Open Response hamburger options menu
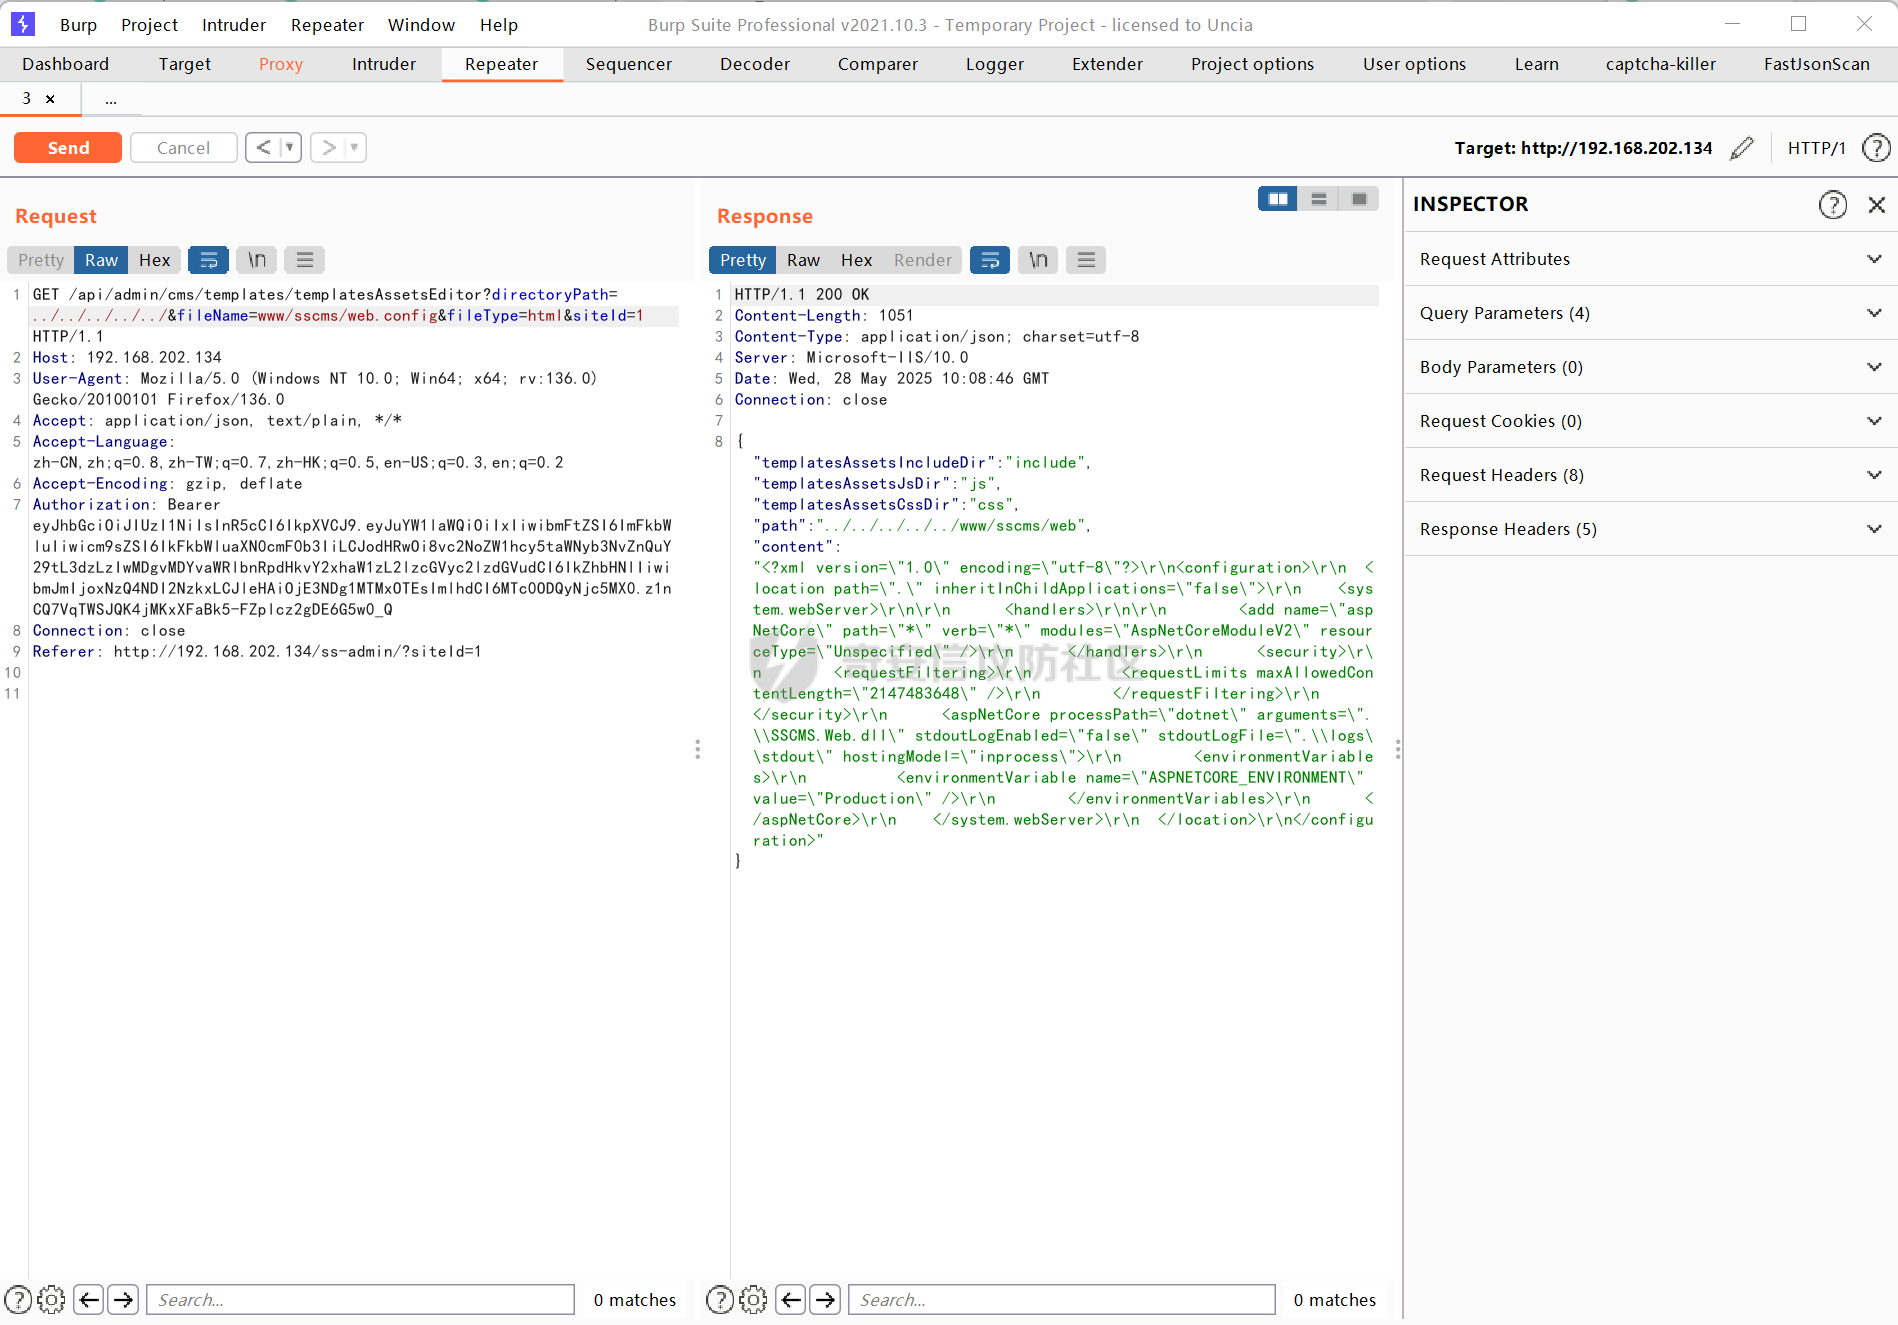Viewport: 1898px width, 1325px height. [1086, 260]
